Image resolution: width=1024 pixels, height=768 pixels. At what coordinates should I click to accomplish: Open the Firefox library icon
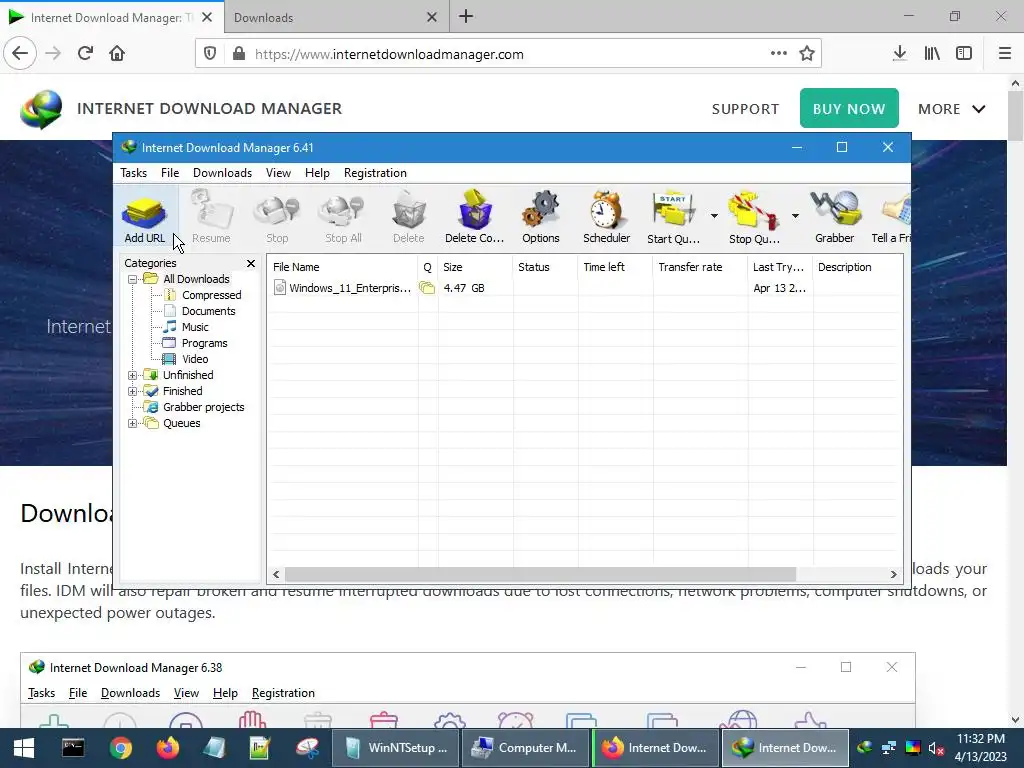tap(932, 54)
